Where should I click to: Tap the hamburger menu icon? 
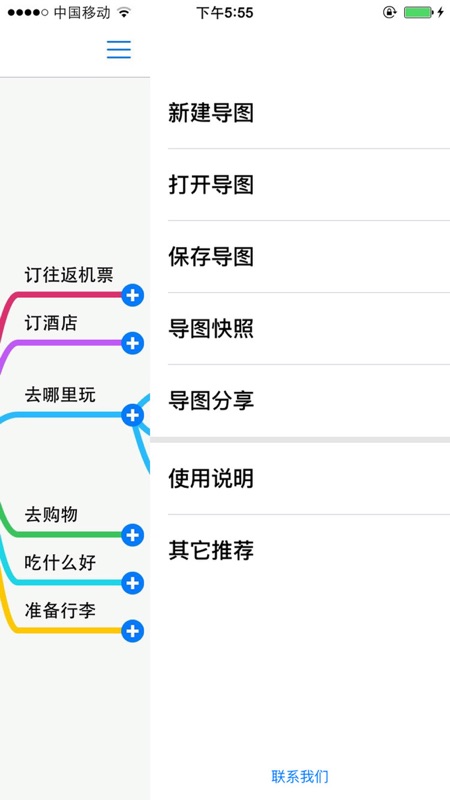pos(119,49)
